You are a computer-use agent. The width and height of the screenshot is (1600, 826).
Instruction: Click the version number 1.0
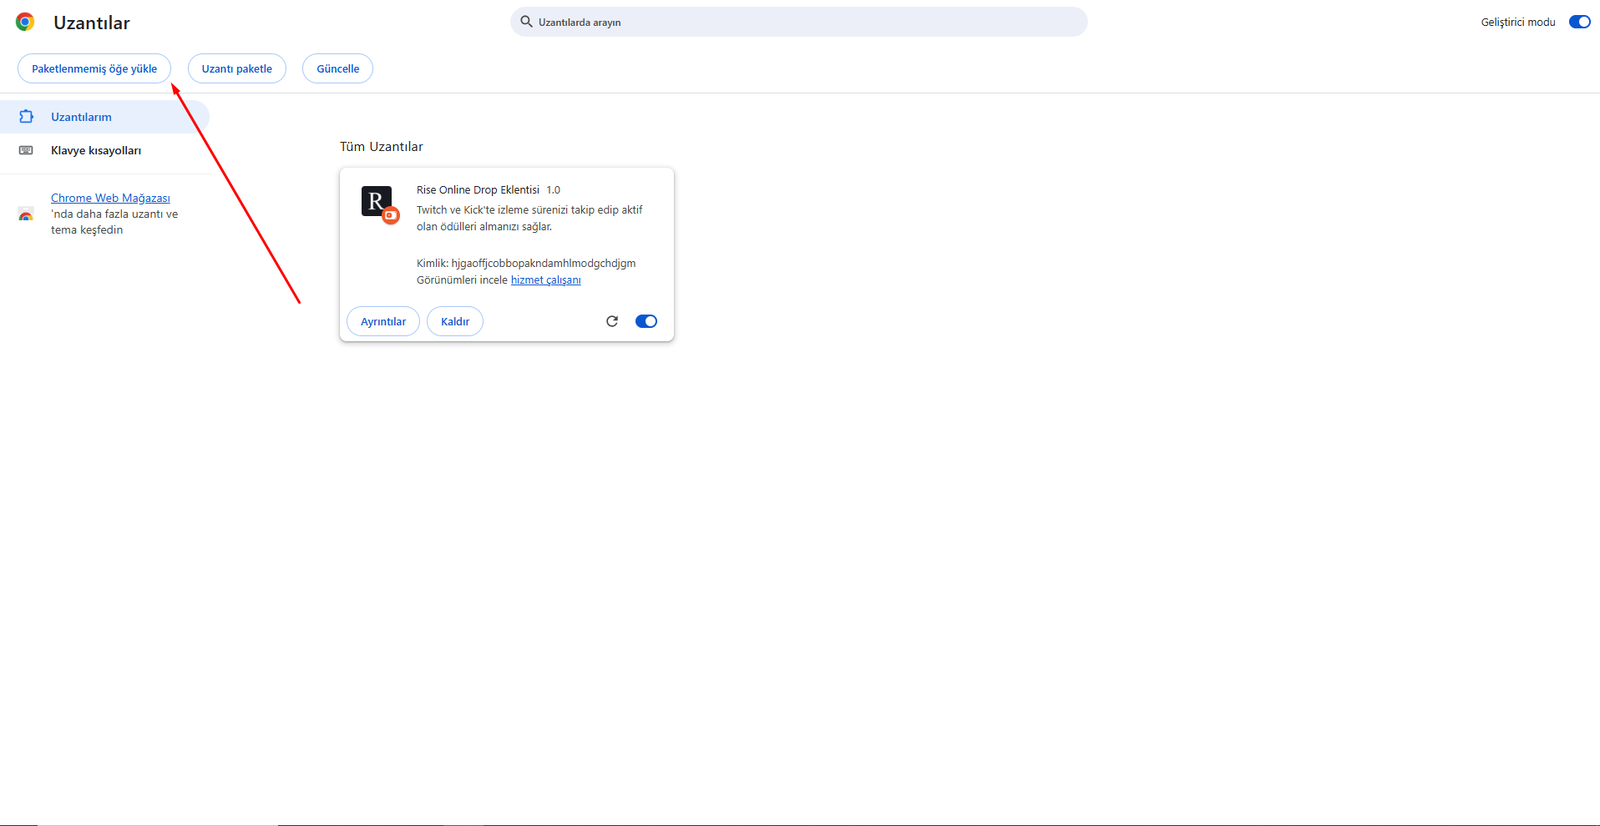click(553, 190)
